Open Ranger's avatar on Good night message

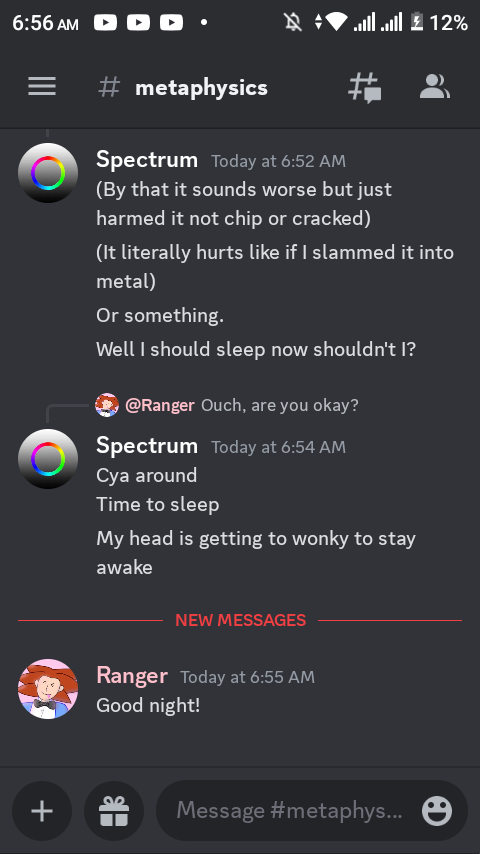click(x=48, y=689)
